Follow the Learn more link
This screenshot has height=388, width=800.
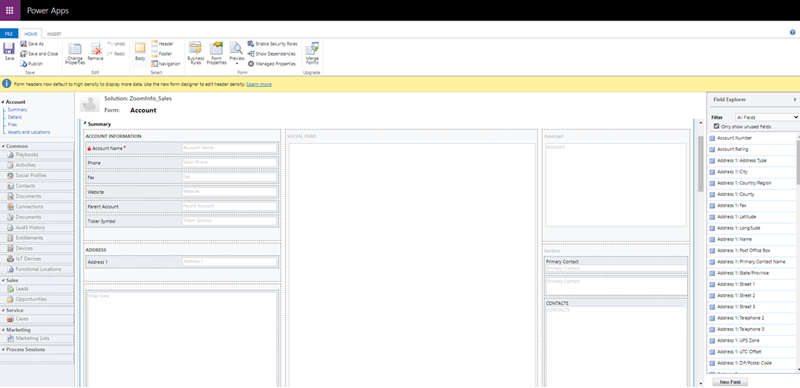[x=259, y=84]
